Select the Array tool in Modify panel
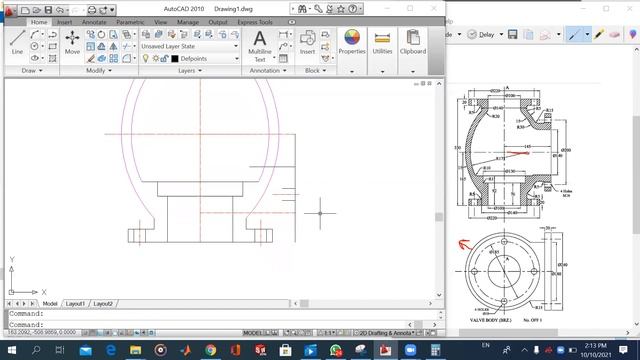 113,58
